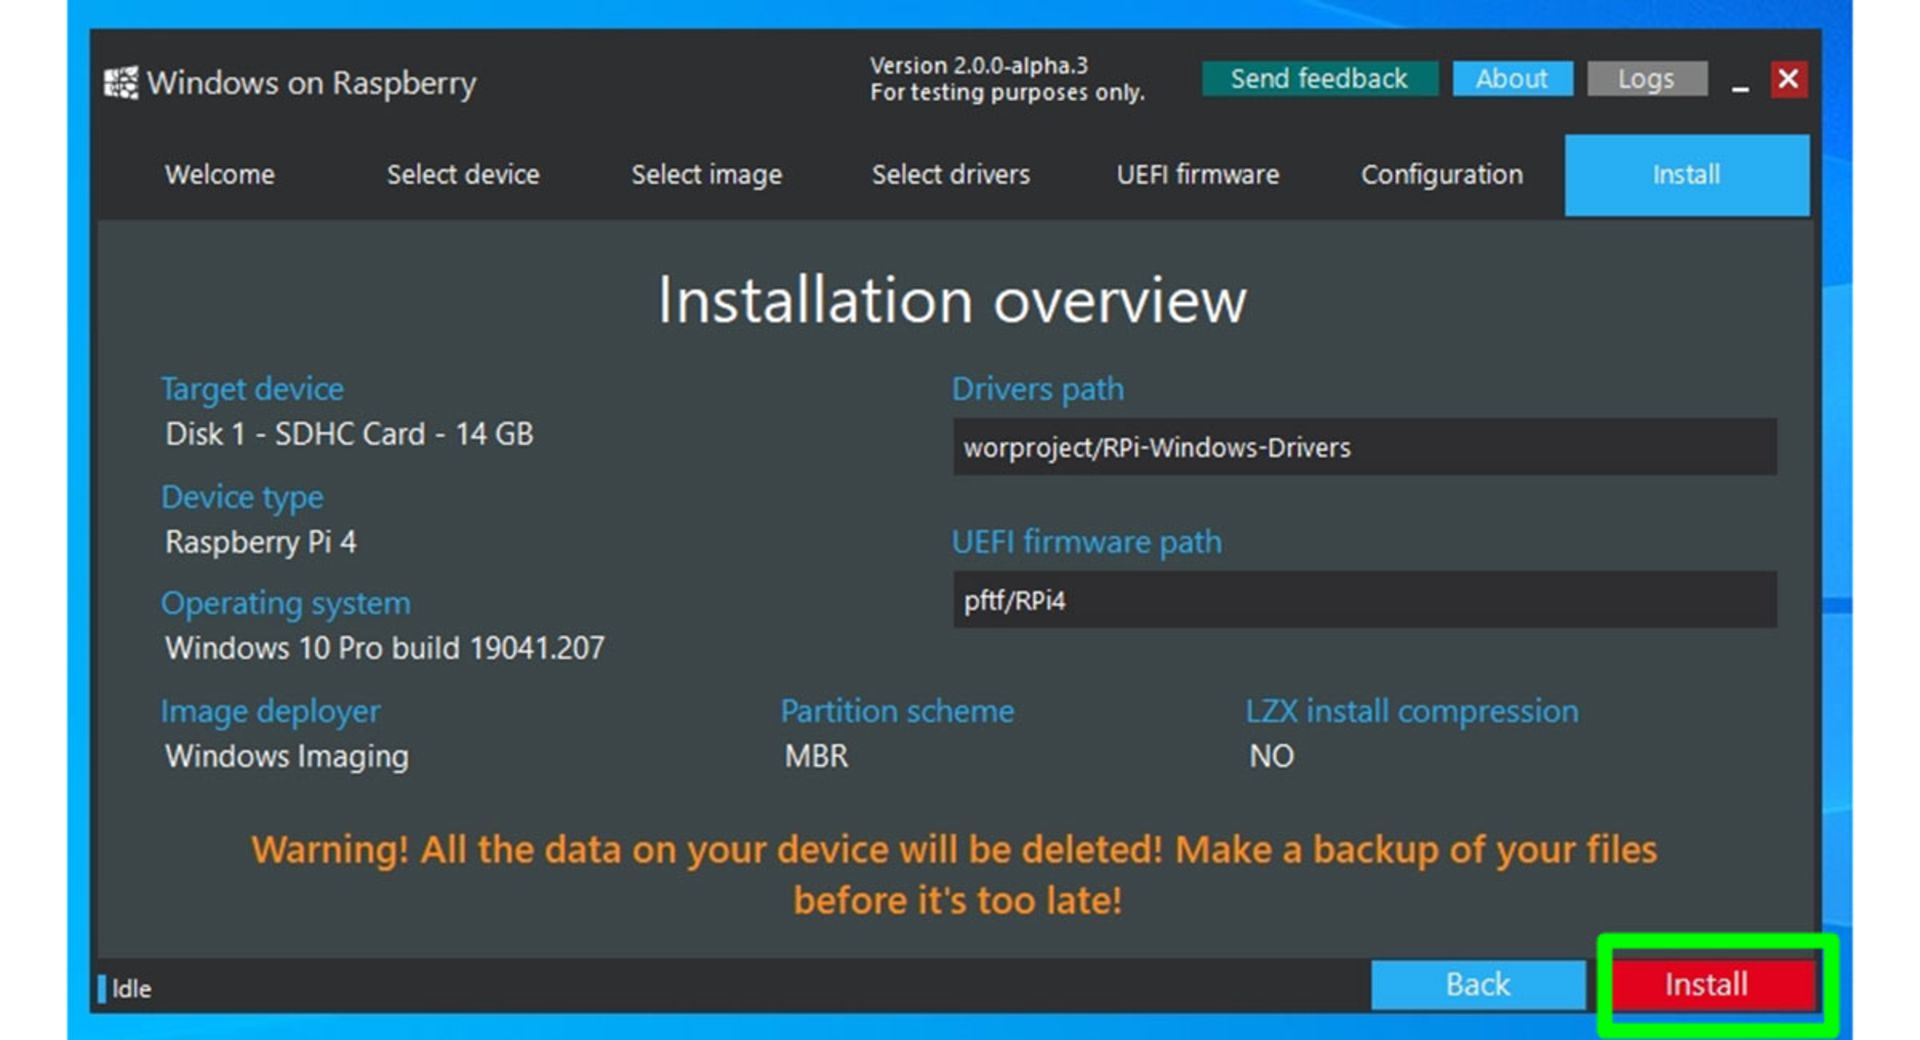
Task: Click the Windows on Raspberry logo icon
Action: tap(122, 83)
